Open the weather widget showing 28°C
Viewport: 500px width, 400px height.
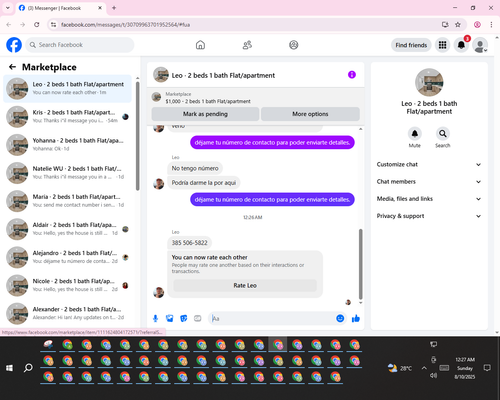pos(400,368)
